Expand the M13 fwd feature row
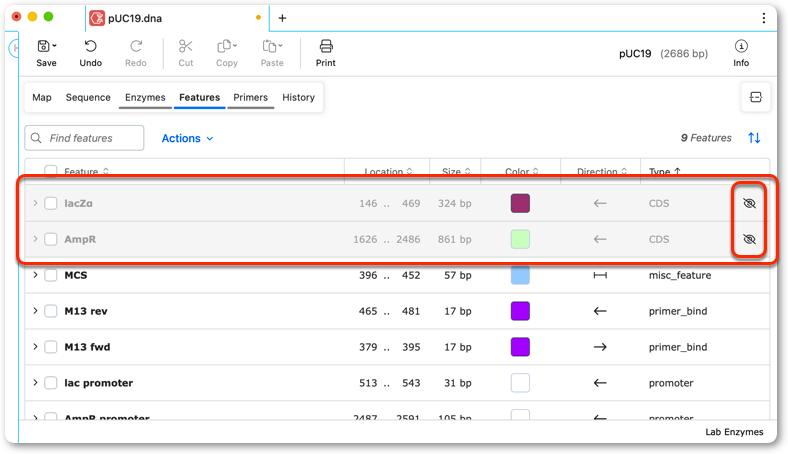This screenshot has height=454, width=788. 35,347
